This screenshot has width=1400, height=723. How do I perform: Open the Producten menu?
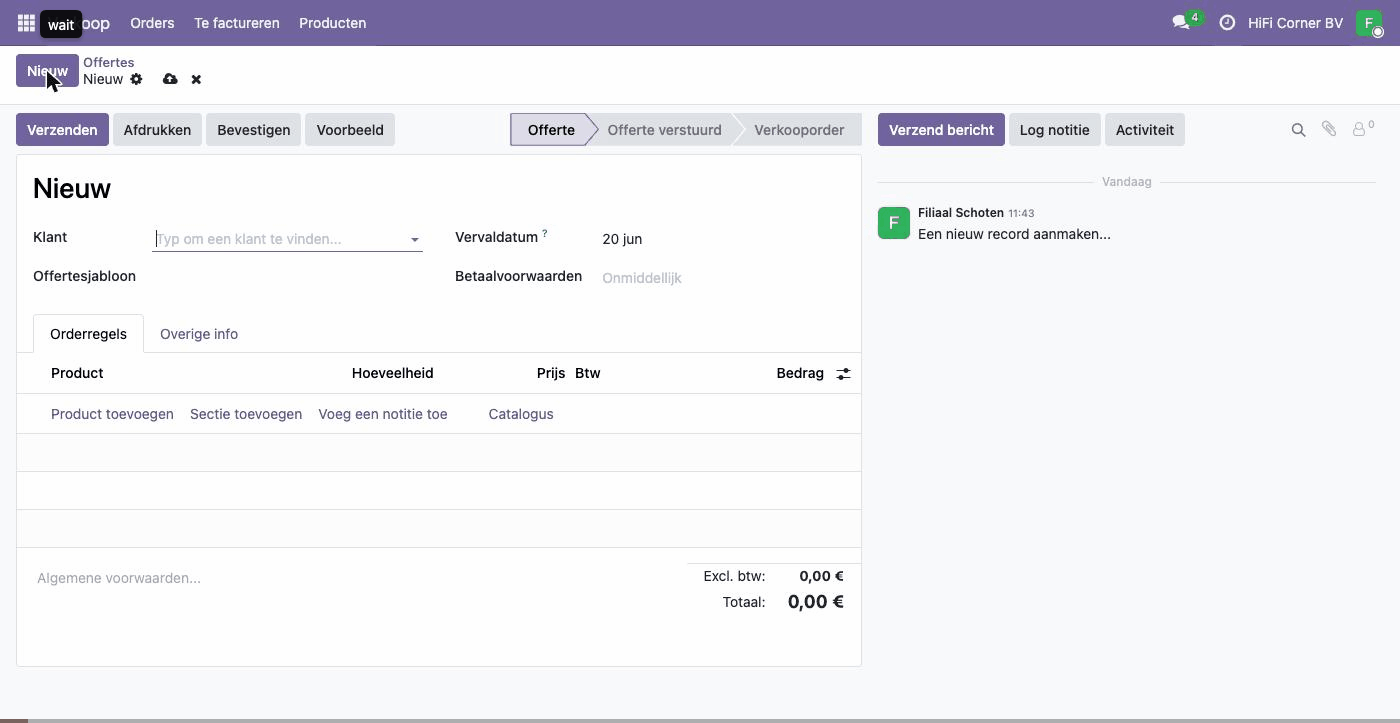332,22
